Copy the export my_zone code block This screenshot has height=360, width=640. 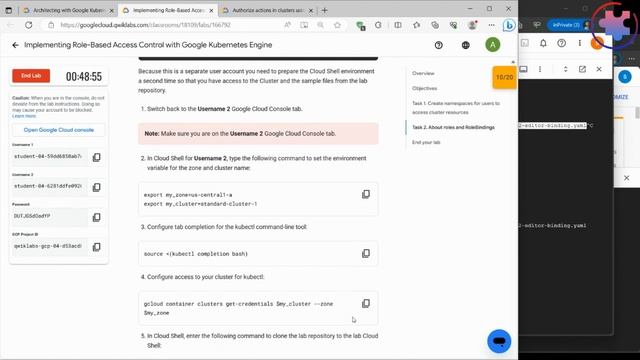(366, 194)
